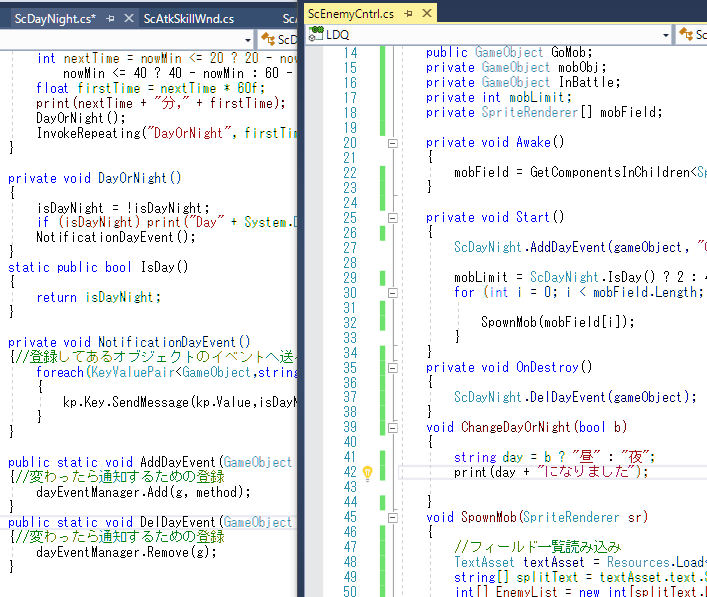
Task: Collapse the for loop at line 30
Action: 393,293
